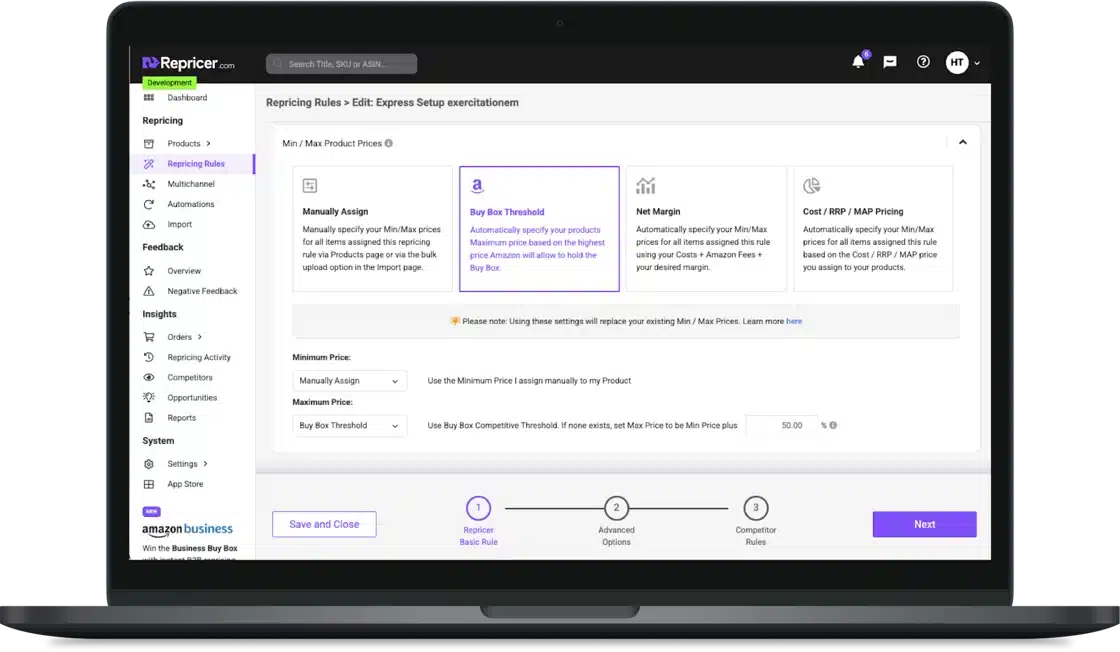Screen dimensions: 1120x652
Task: Click the Overview star icon
Action: pyautogui.click(x=149, y=271)
